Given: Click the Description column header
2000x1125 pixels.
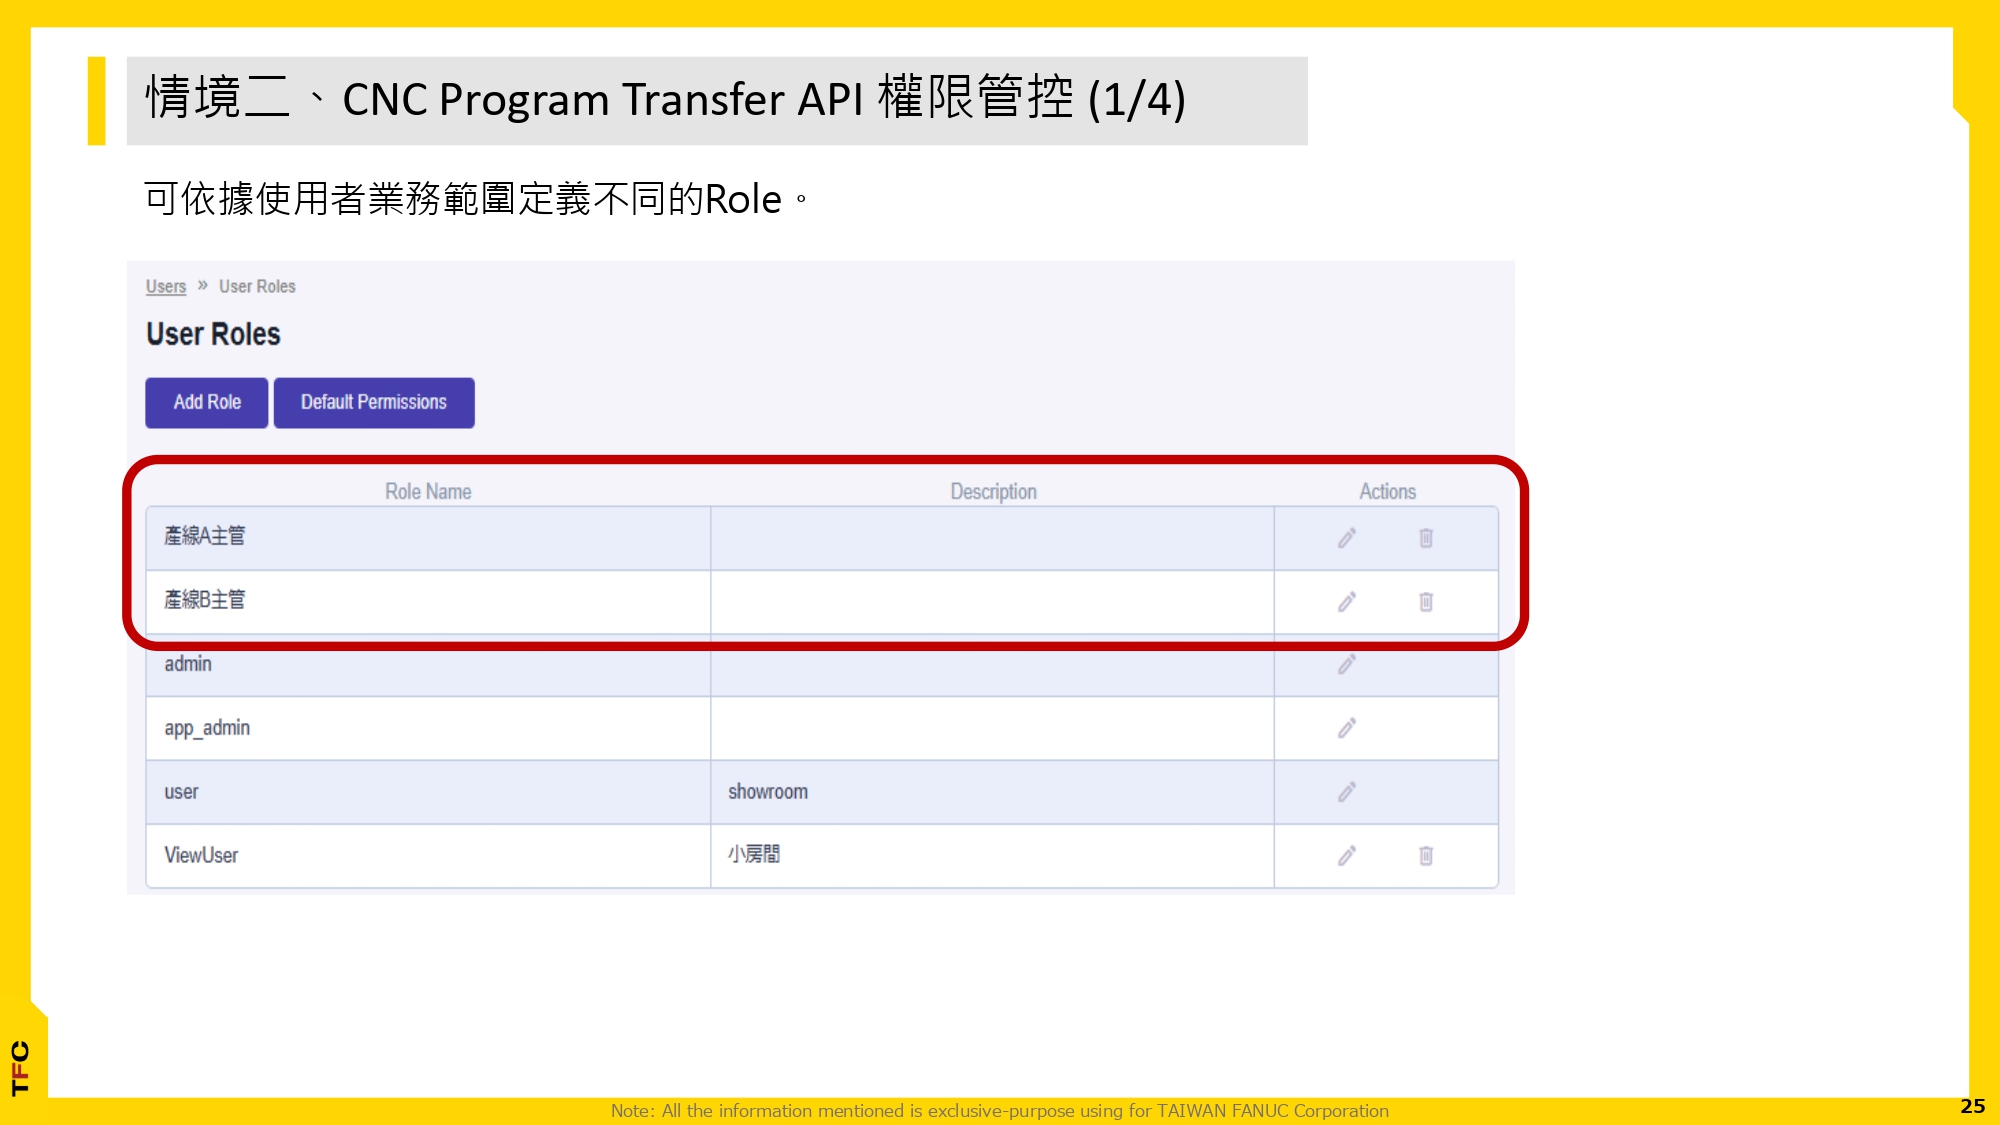Looking at the screenshot, I should pos(993,491).
